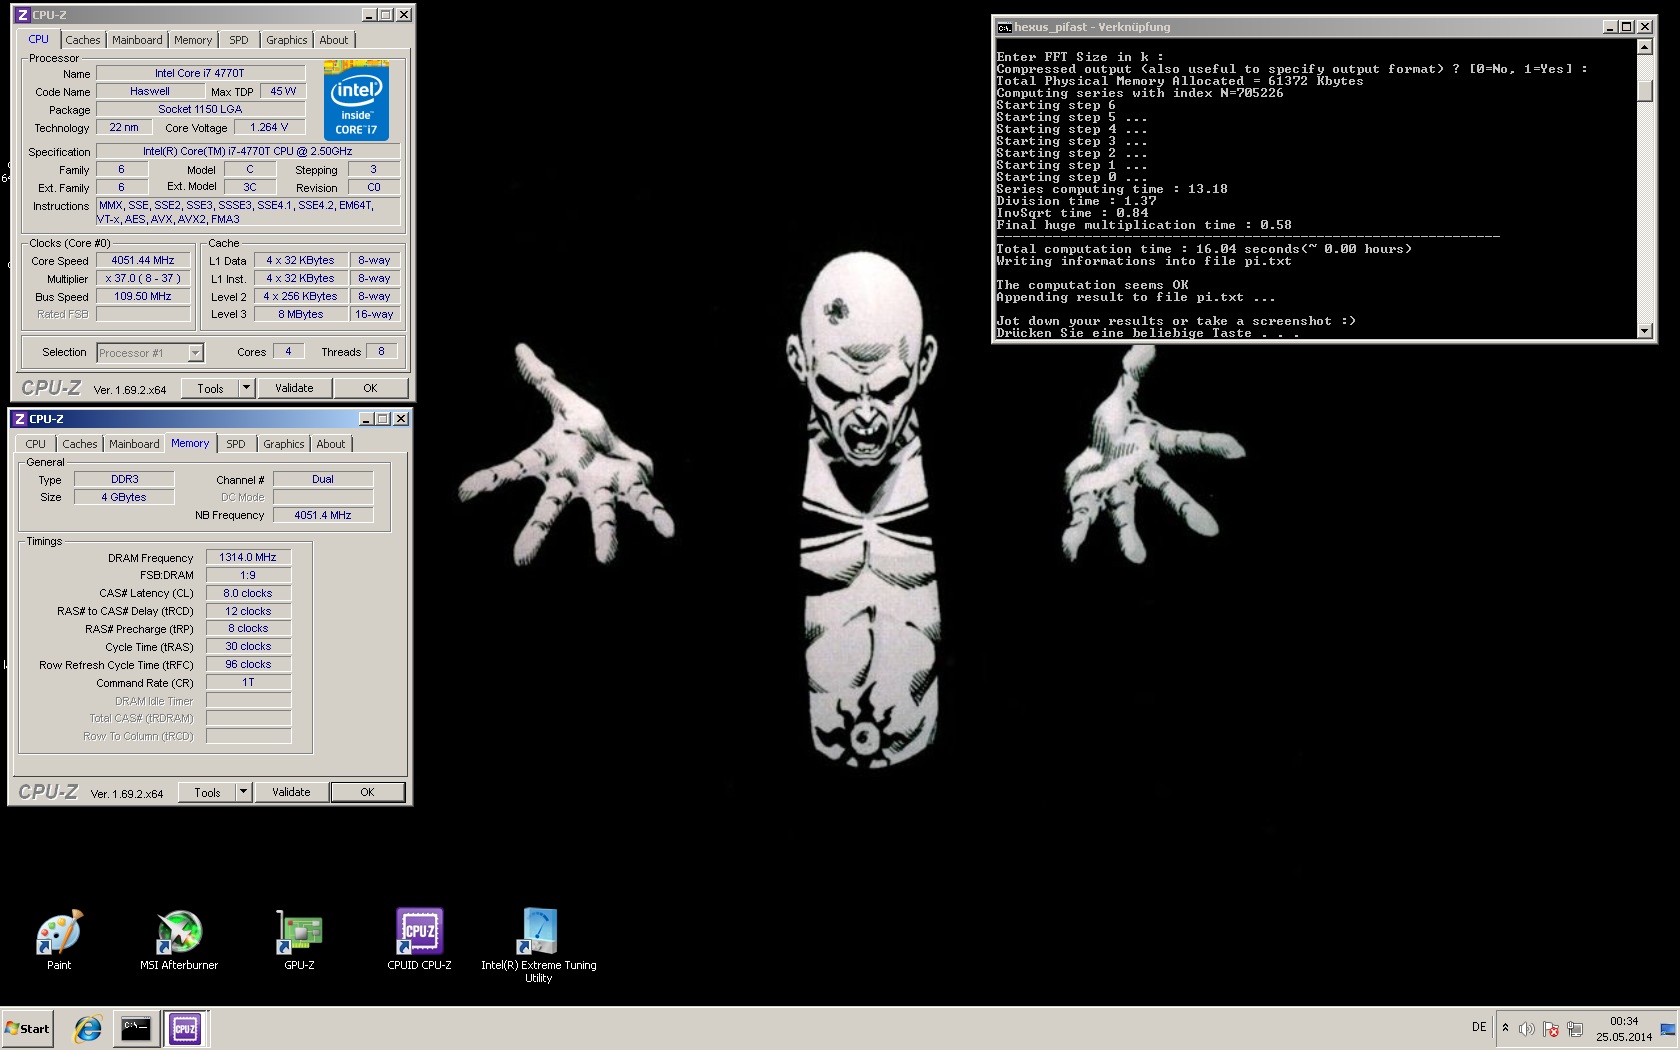Expand Tools dropdown arrow in top CPU-Z
The width and height of the screenshot is (1680, 1050).
[x=247, y=388]
